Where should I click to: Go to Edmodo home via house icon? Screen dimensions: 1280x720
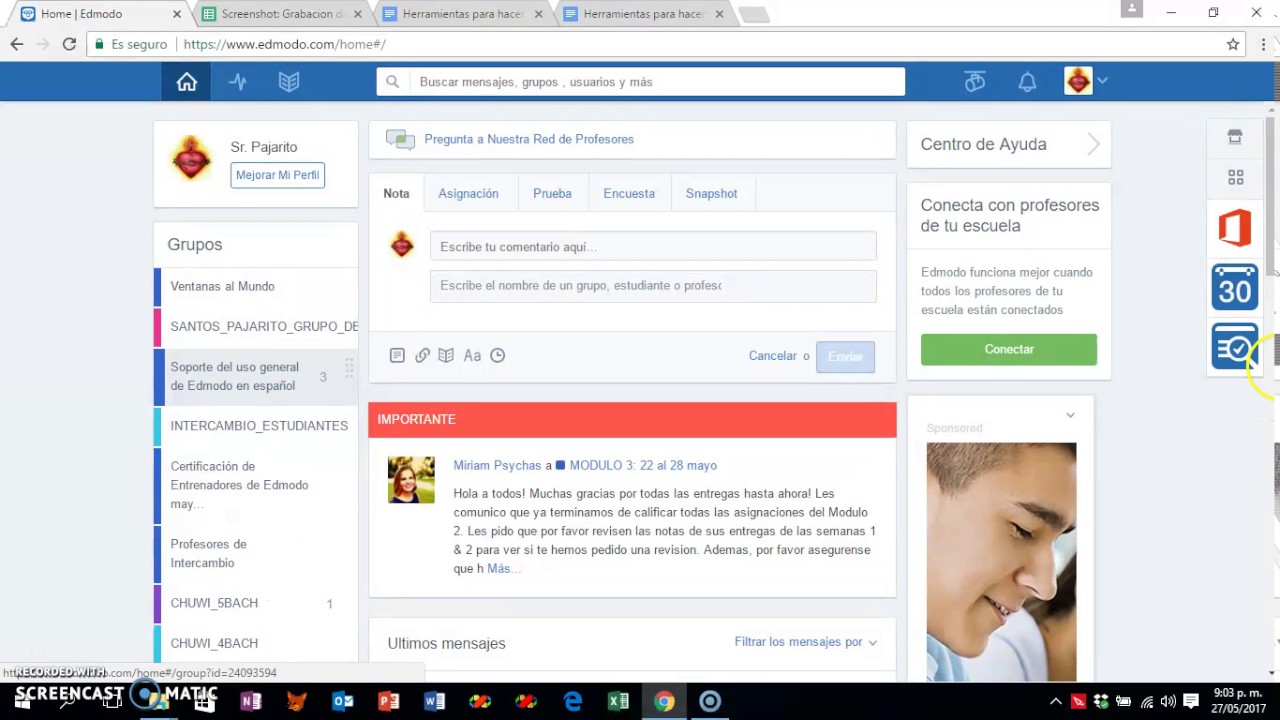187,82
